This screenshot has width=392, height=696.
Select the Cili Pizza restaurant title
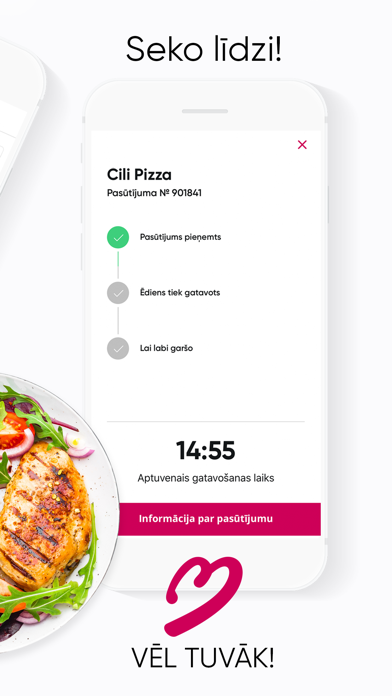139,174
